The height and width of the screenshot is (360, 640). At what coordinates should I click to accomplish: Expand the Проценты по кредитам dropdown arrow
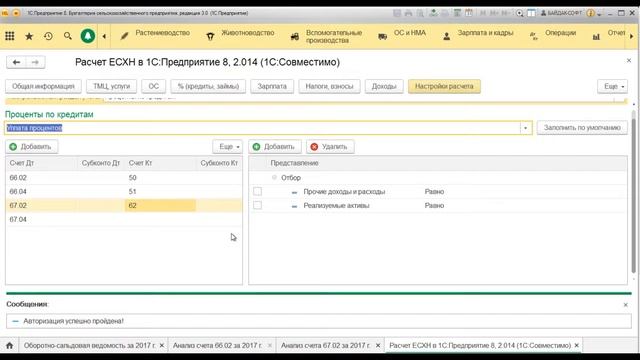coord(526,128)
